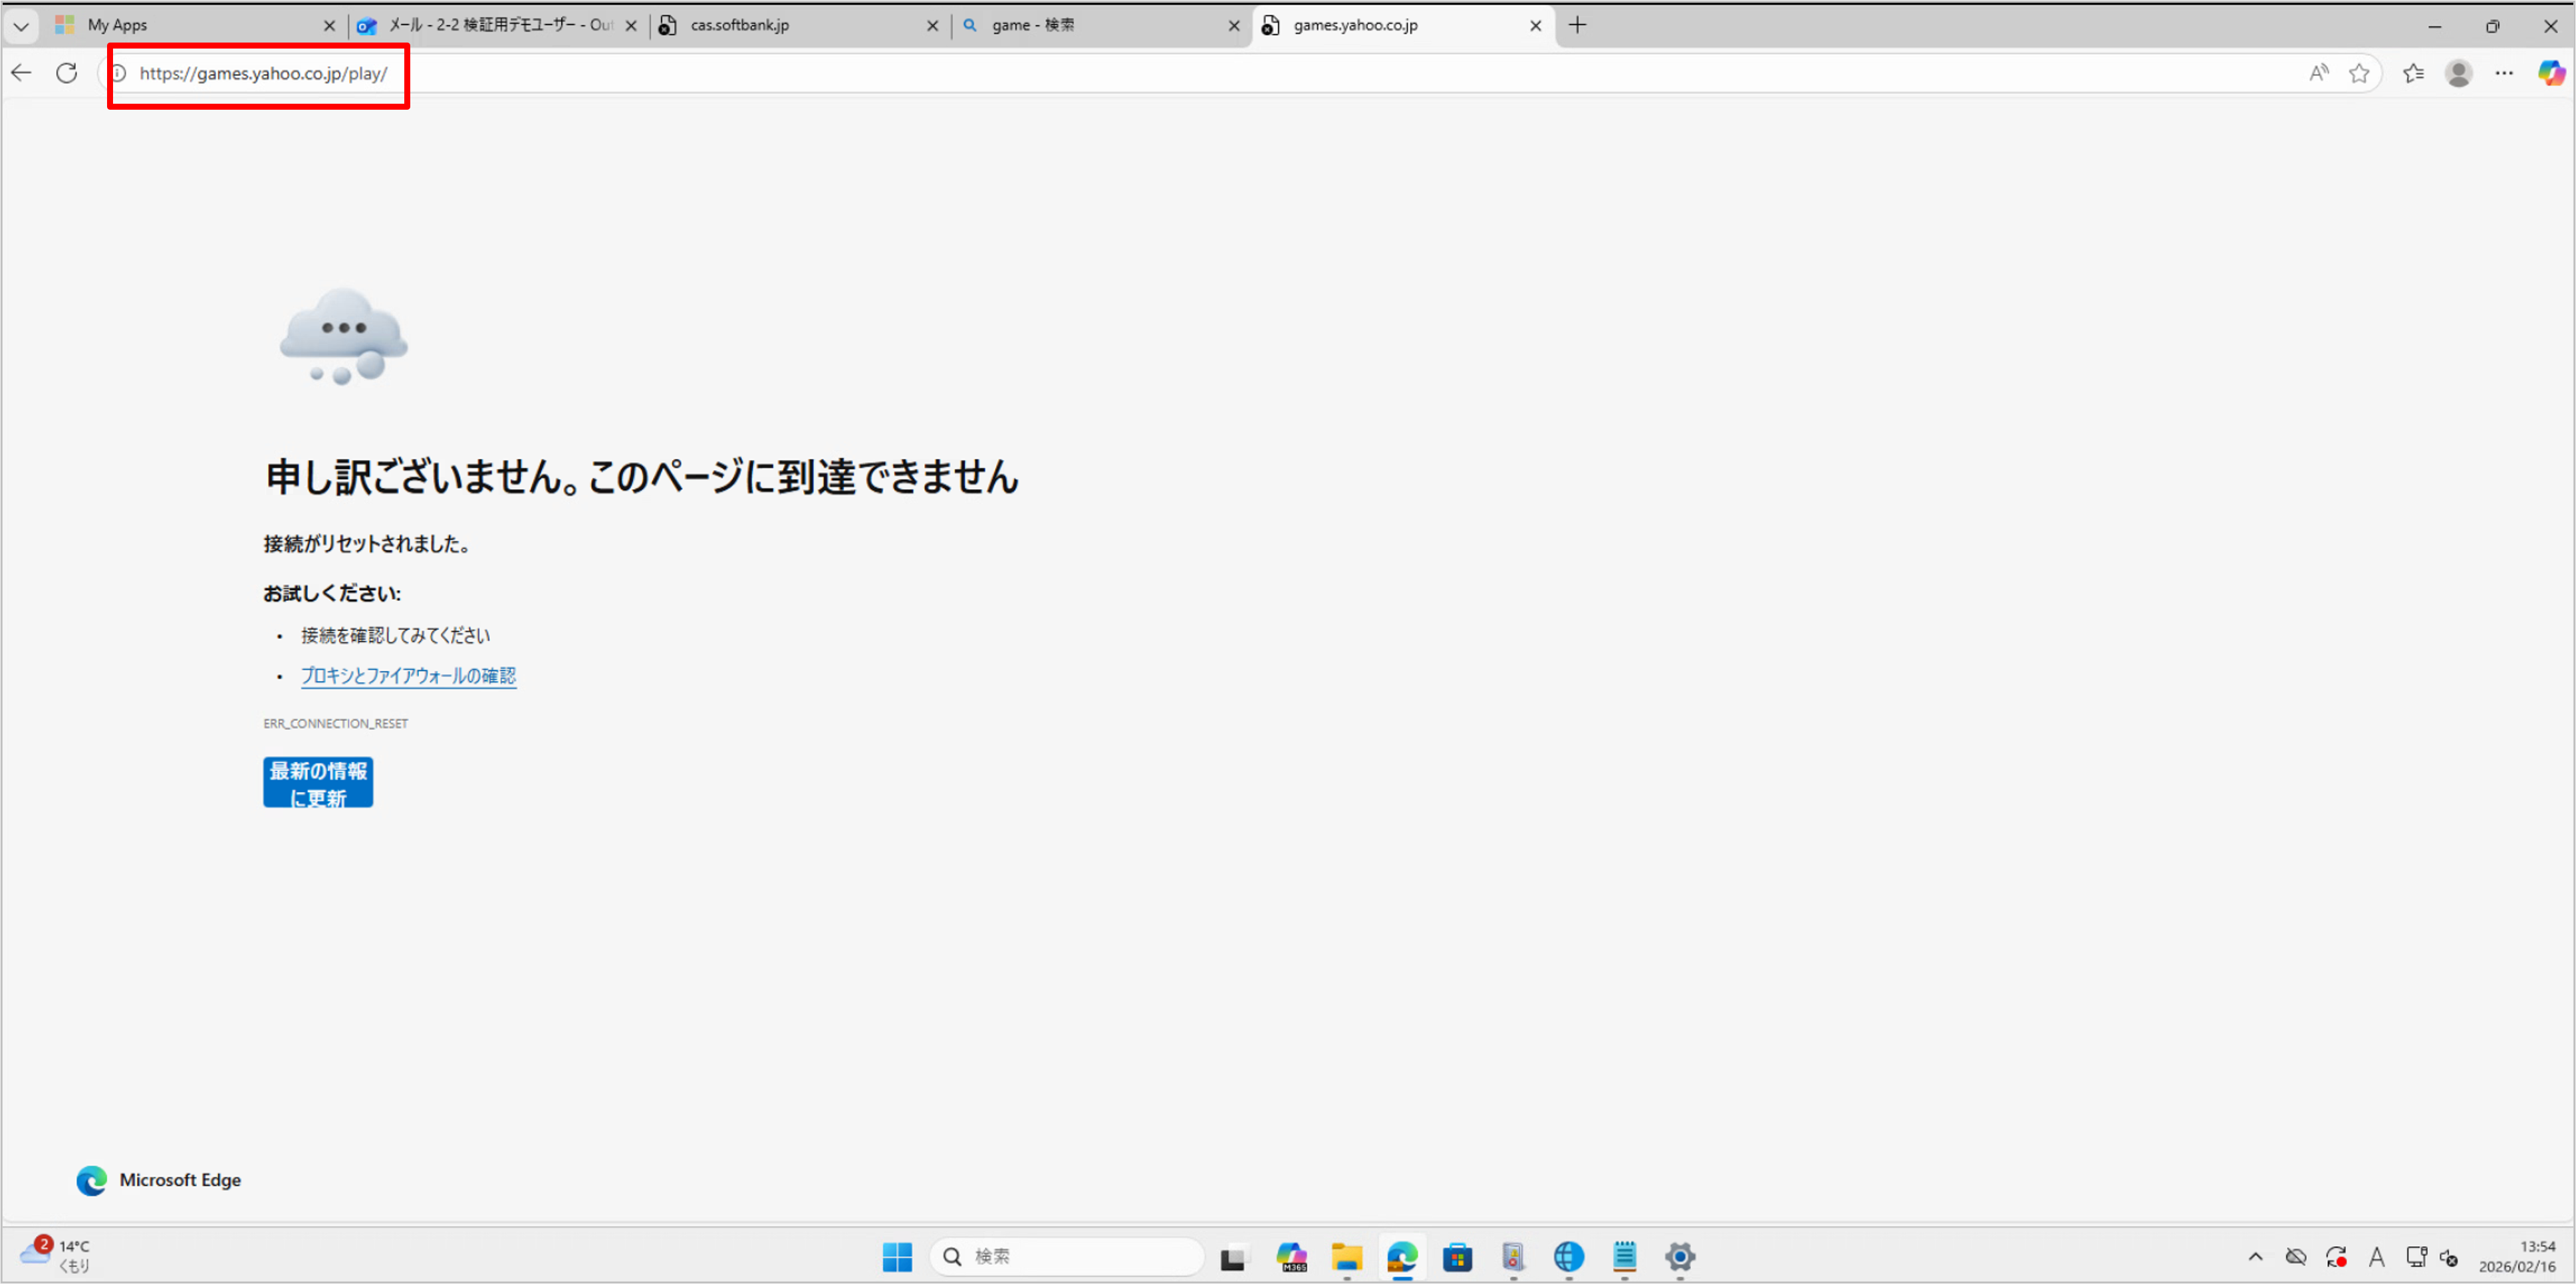This screenshot has width=2576, height=1284.
Task: Show hidden system tray icons
Action: (x=2255, y=1257)
